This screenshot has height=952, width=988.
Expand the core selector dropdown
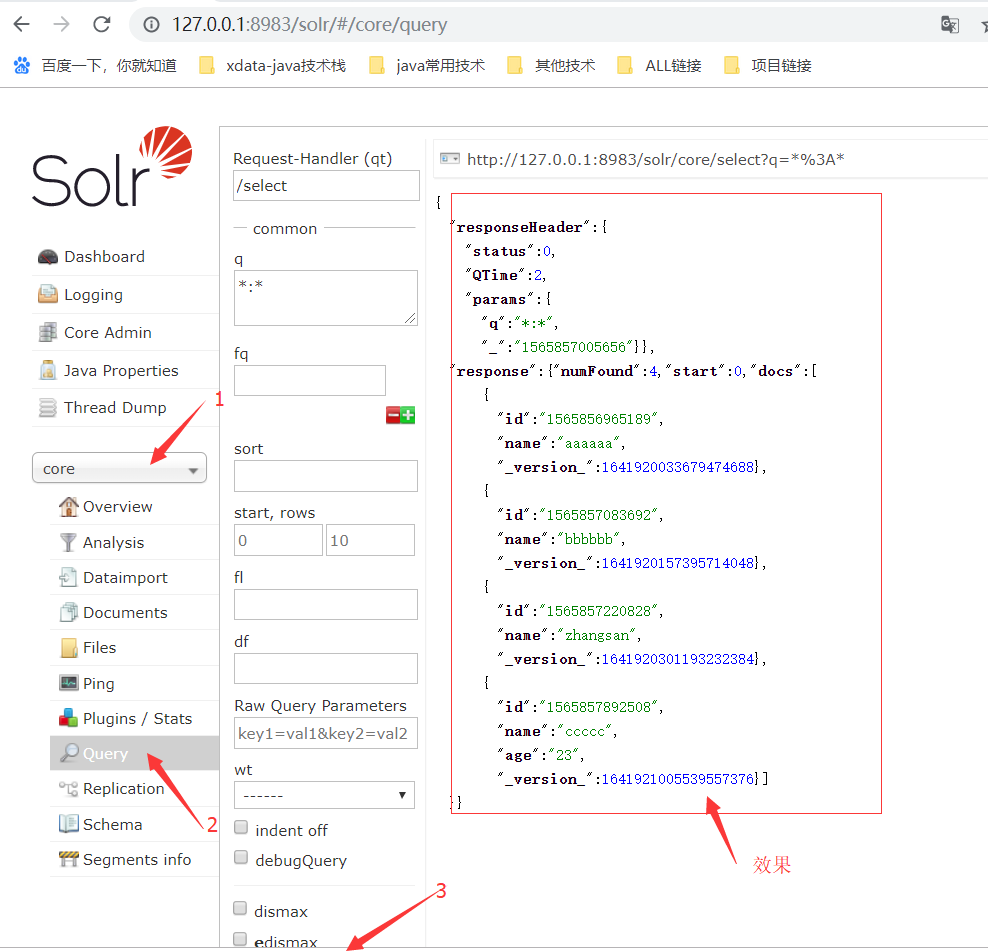119,468
